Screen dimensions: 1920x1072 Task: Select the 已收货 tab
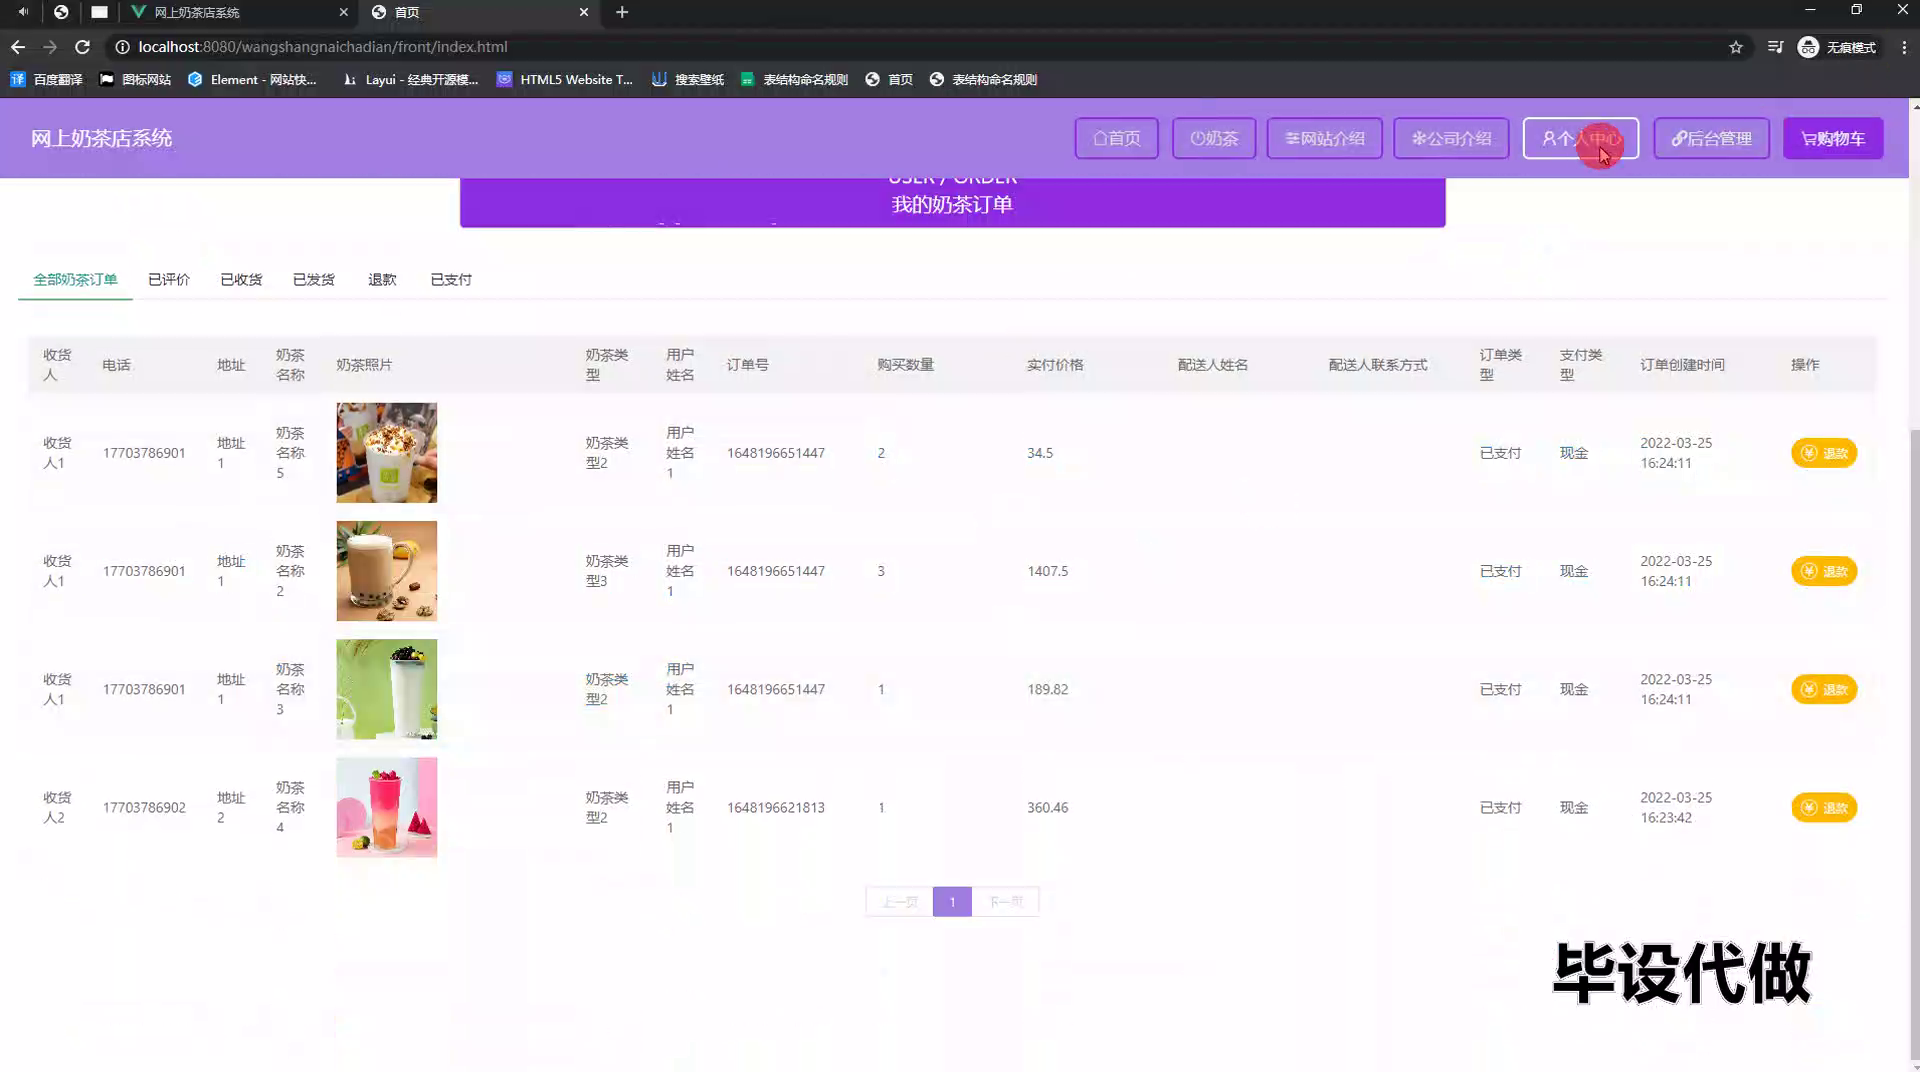241,279
